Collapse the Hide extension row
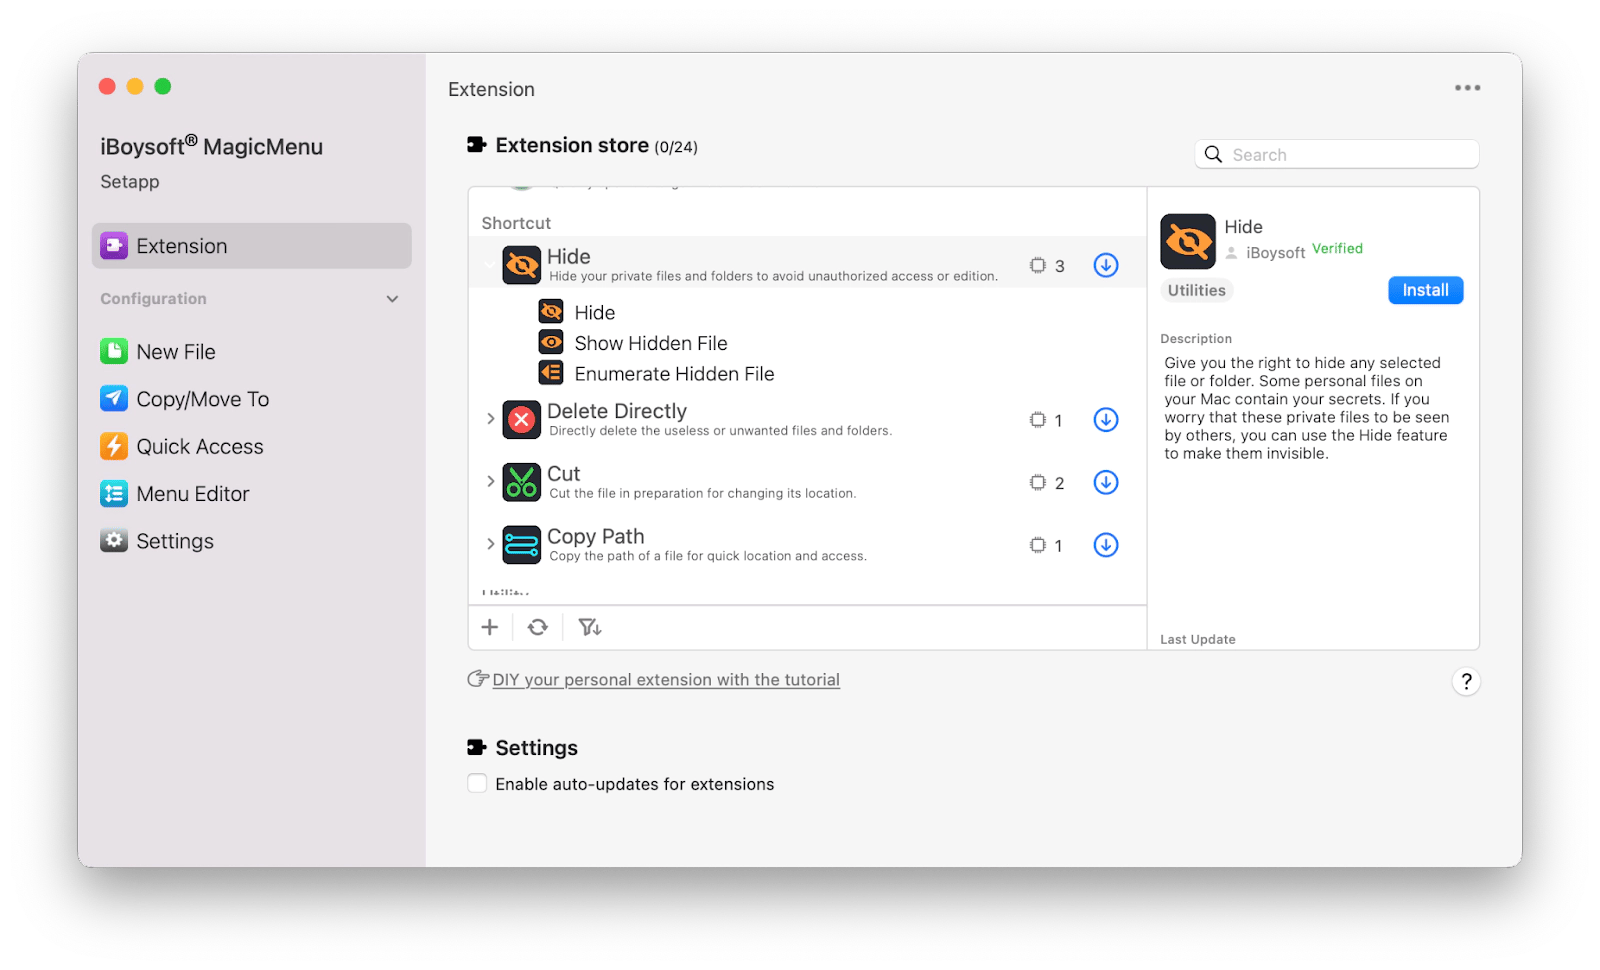Image resolution: width=1600 pixels, height=970 pixels. click(489, 265)
